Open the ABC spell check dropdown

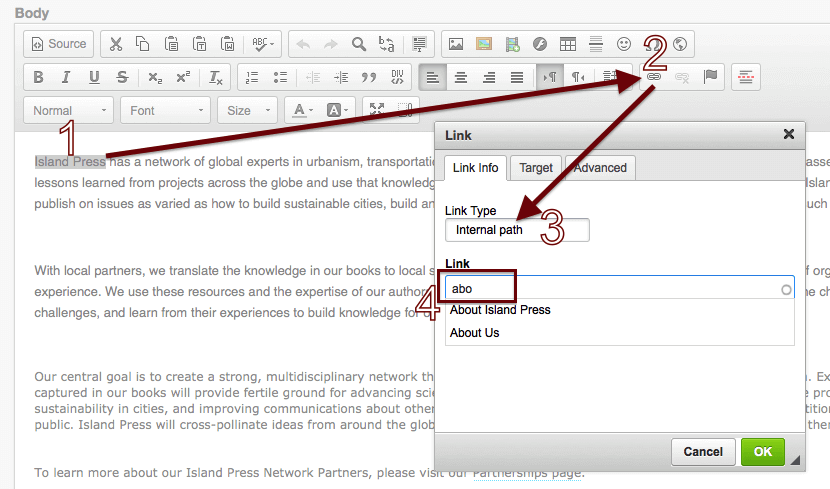263,44
